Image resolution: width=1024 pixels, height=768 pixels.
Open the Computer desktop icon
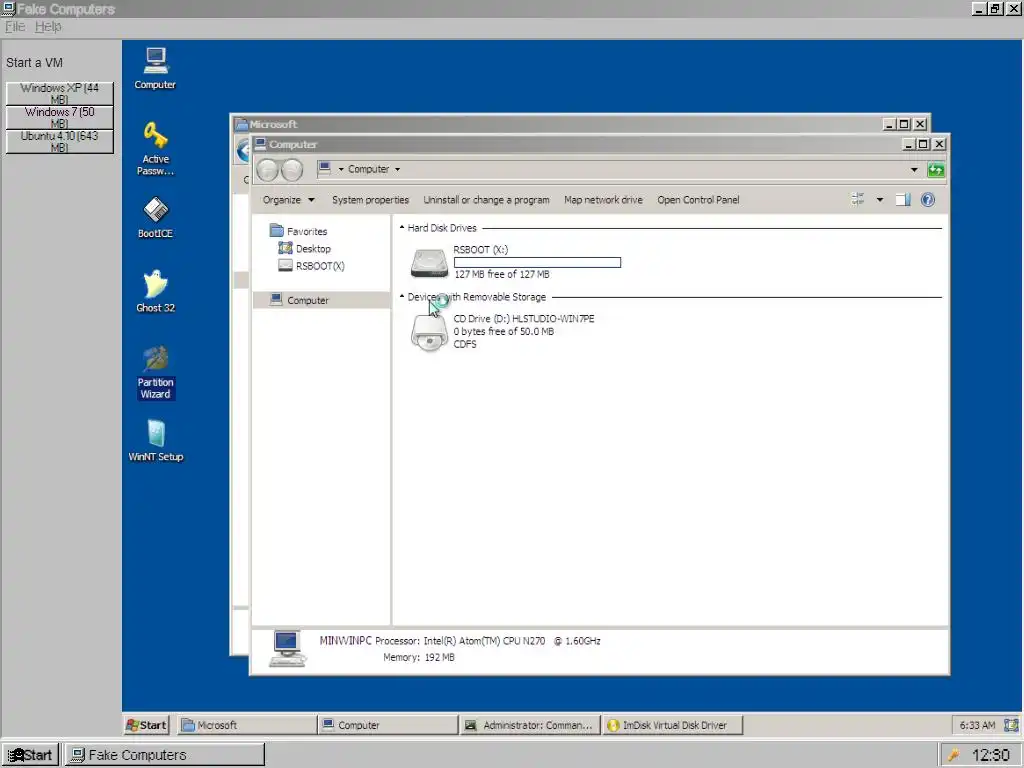coord(155,68)
